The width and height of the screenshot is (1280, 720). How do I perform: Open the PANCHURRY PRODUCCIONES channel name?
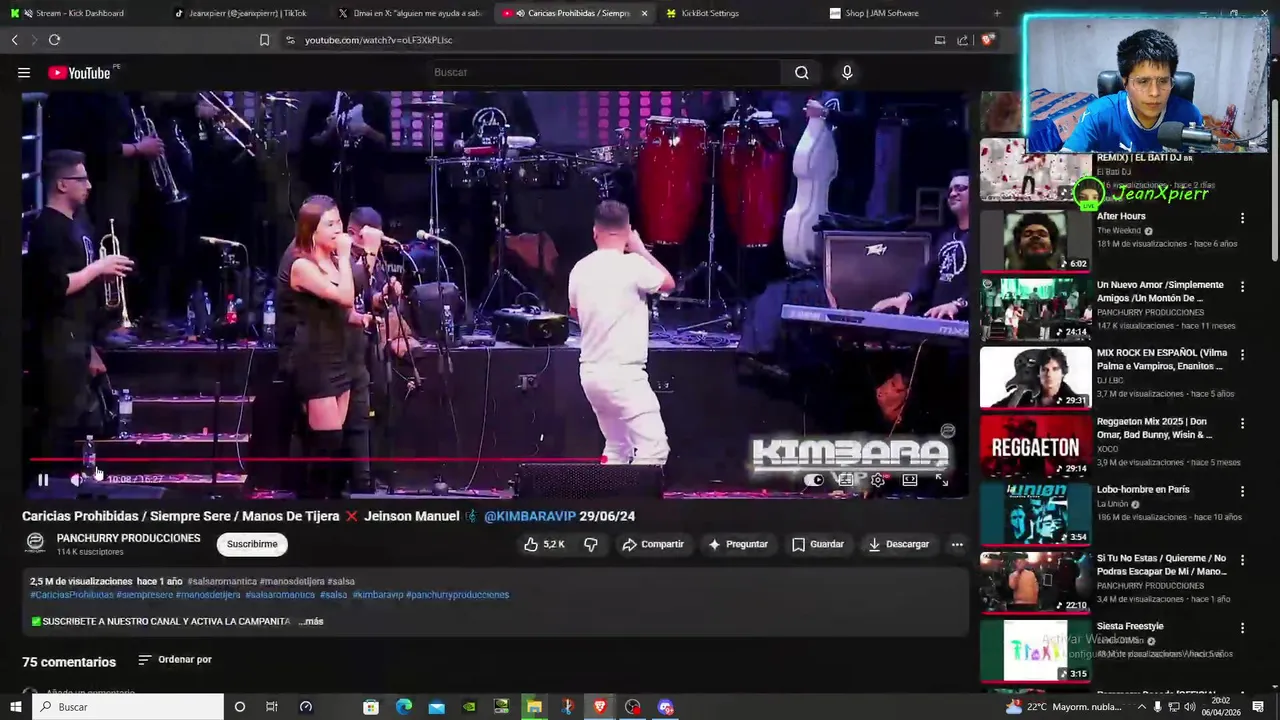click(x=128, y=538)
